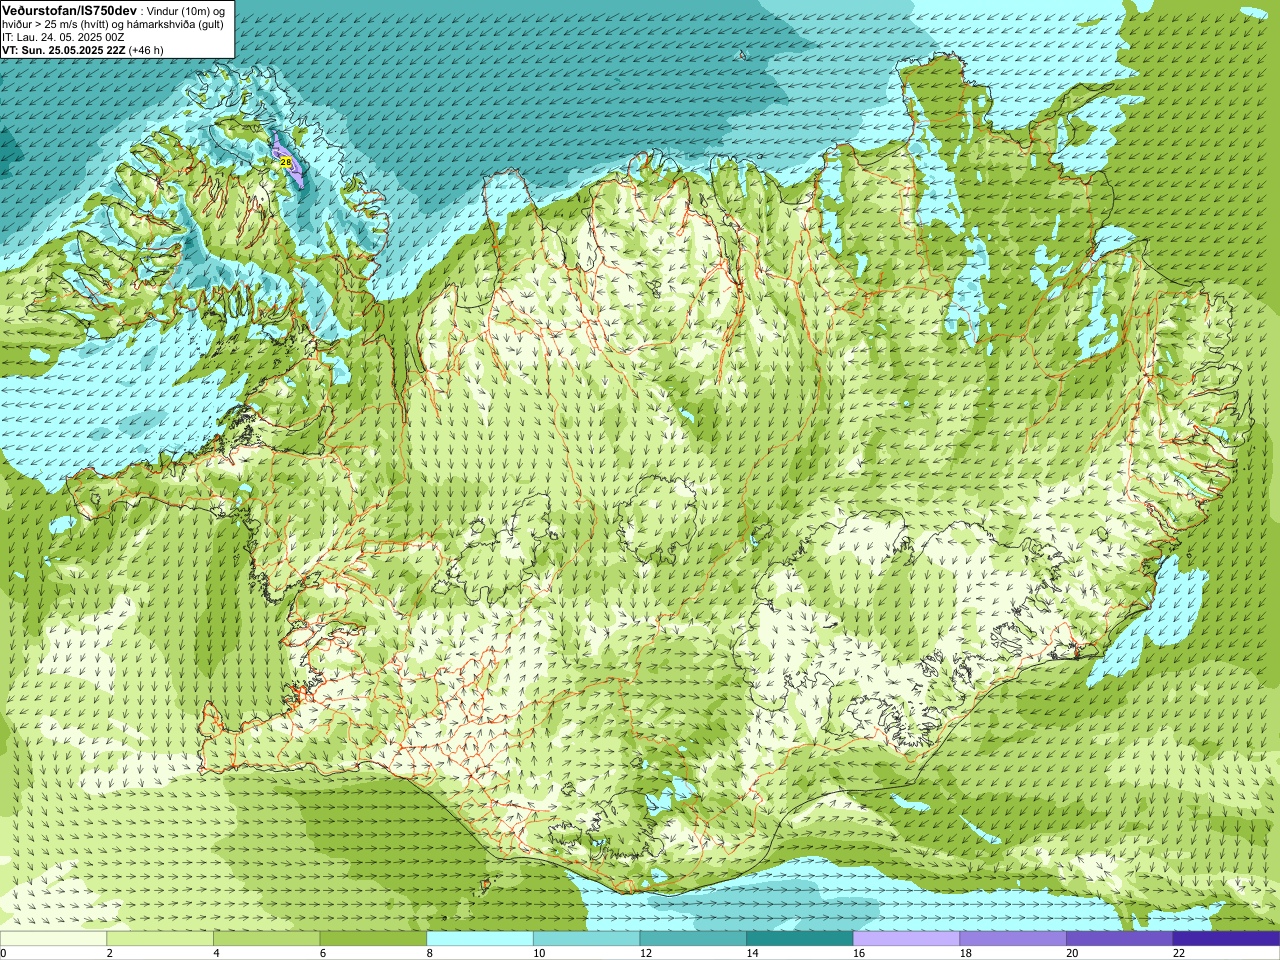
Task: Click the Veðurstofan/IS750dev title text
Action: 69,10
